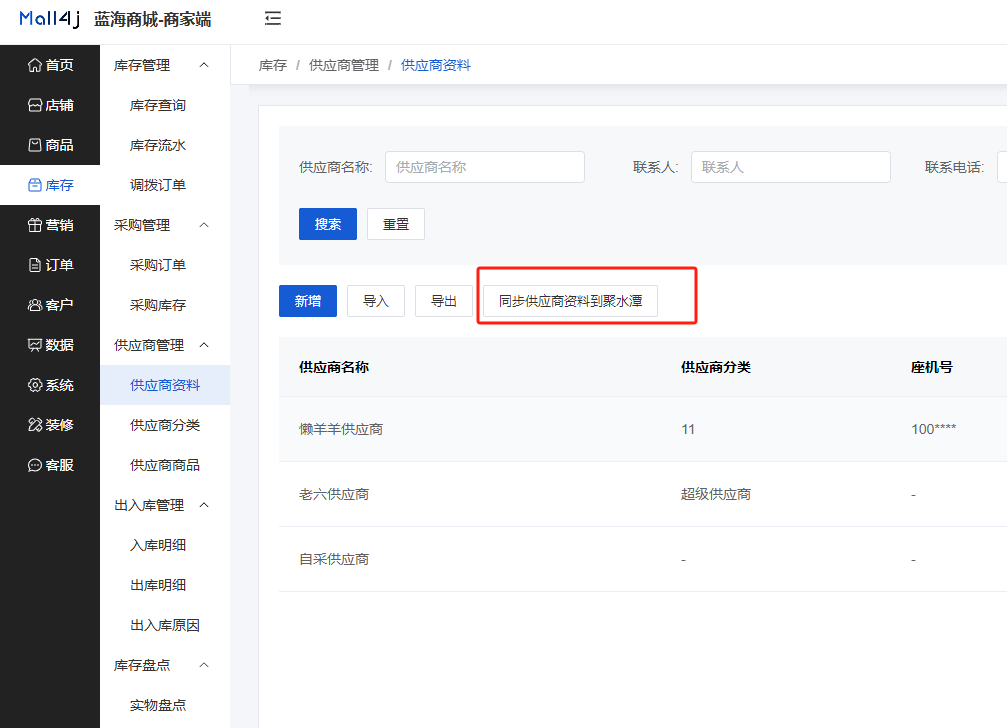Viewport: 1007px width, 728px height.
Task: Click the blue 搜索 button
Action: pyautogui.click(x=328, y=224)
